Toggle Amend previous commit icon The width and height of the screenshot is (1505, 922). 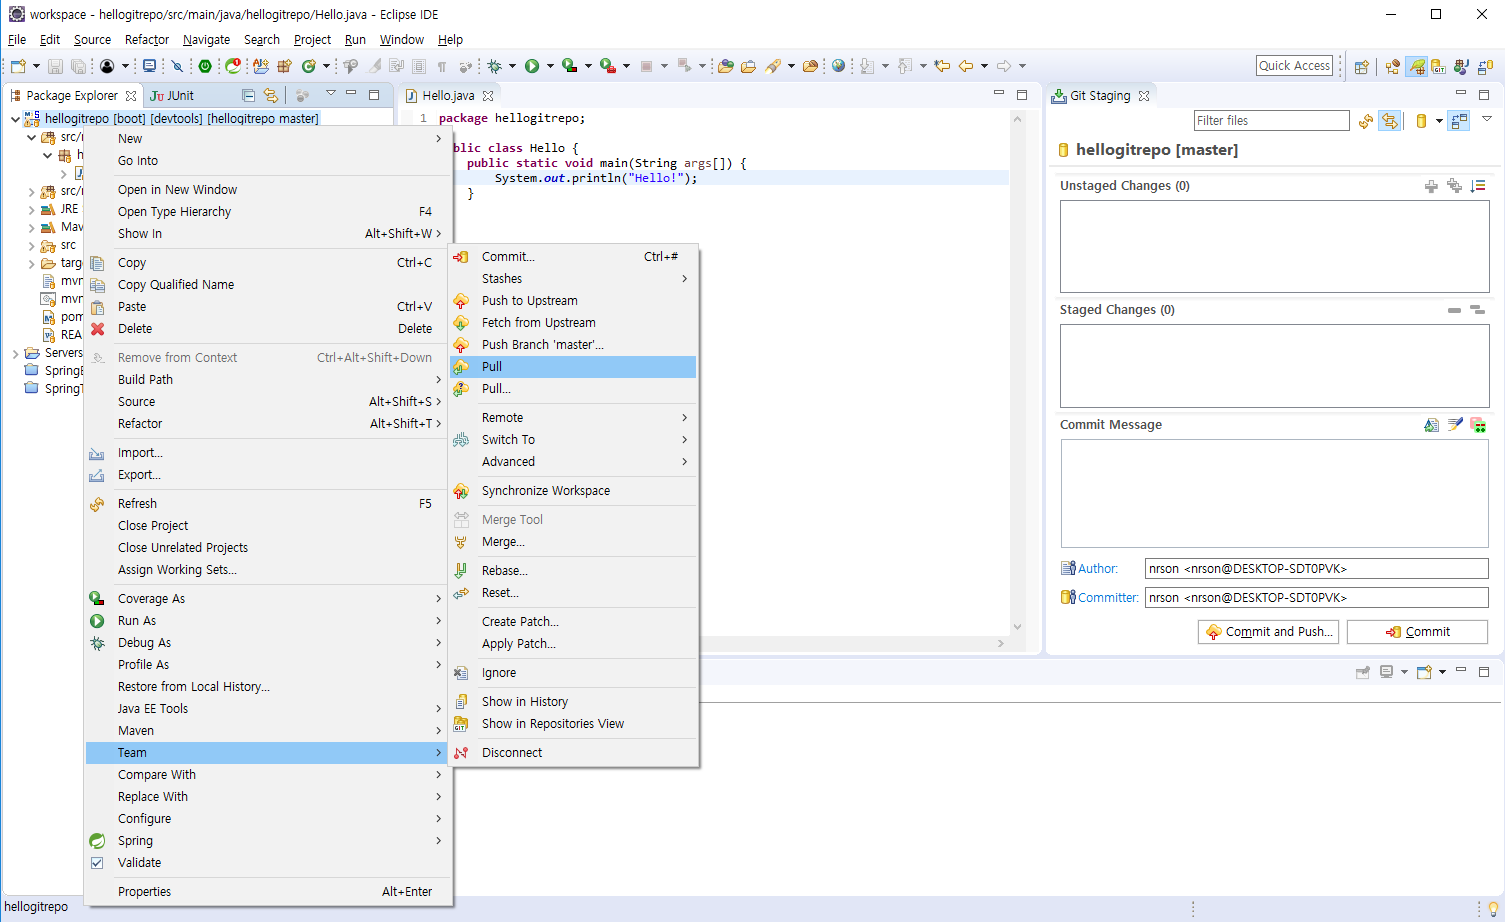(1431, 425)
